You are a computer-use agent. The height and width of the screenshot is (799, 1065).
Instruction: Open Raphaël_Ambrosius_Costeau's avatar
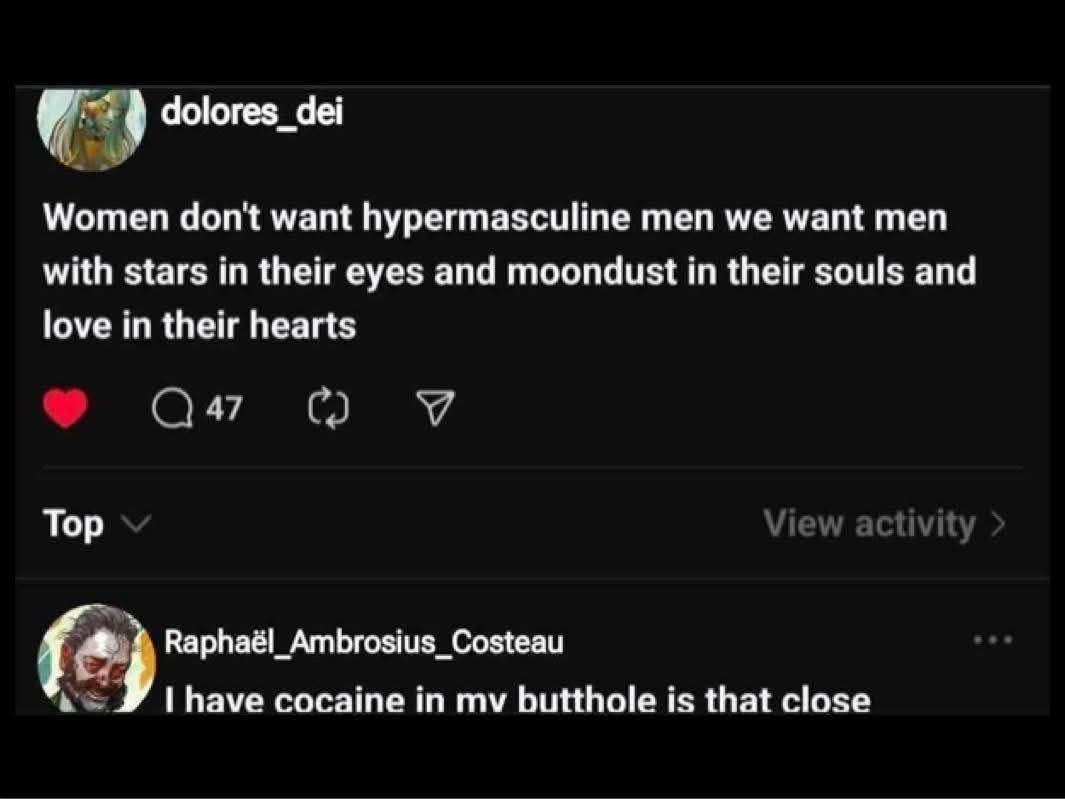[96, 659]
